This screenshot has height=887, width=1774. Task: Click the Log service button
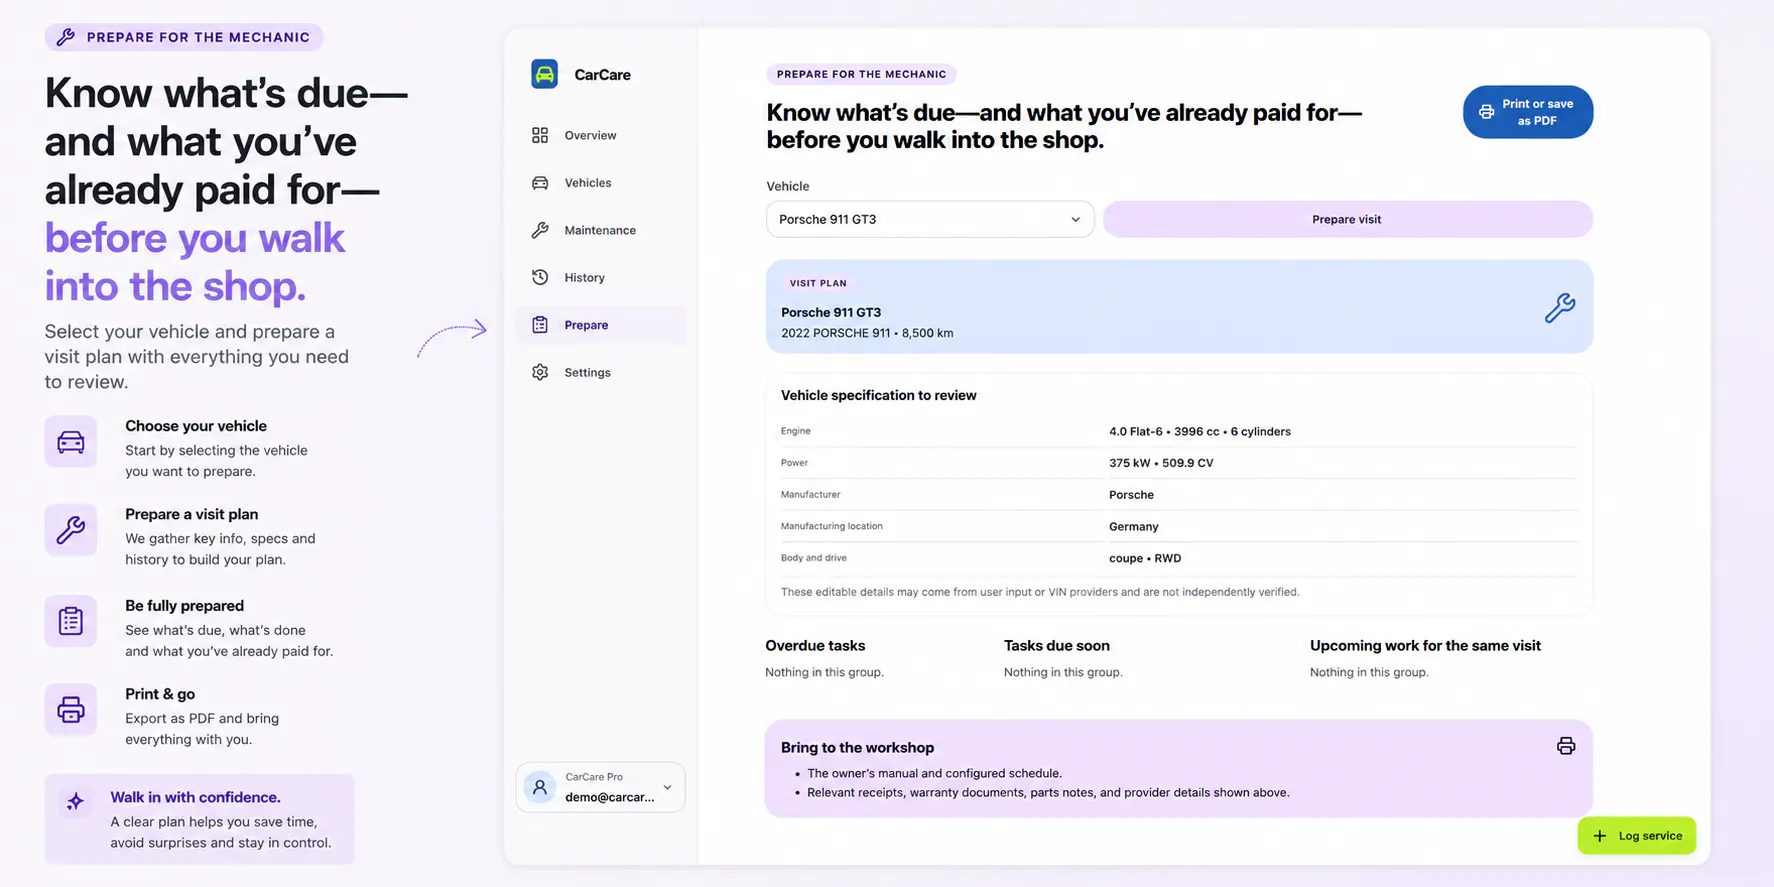click(x=1636, y=836)
